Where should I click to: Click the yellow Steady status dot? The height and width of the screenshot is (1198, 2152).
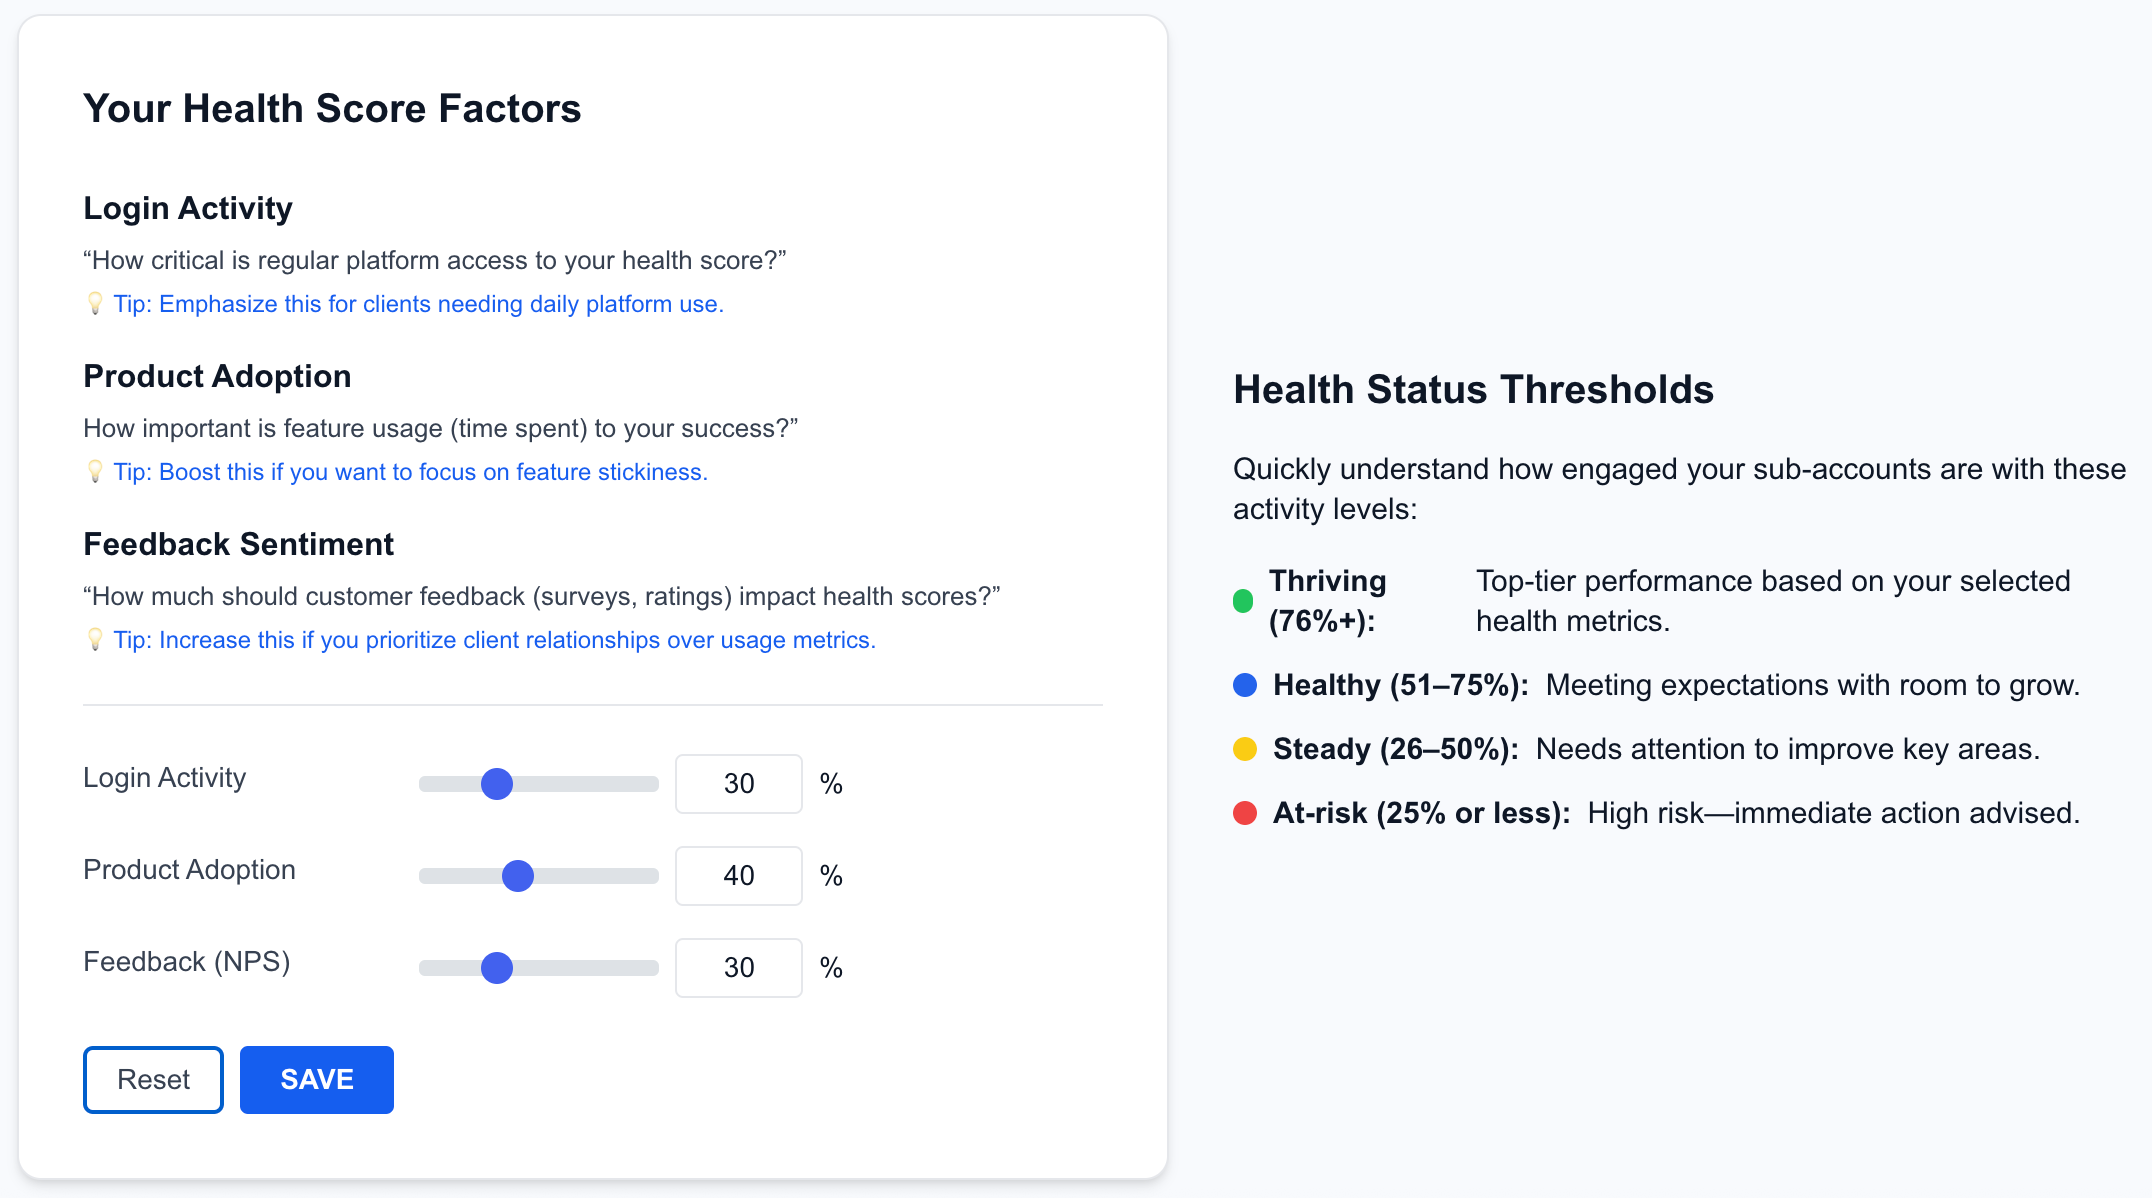1245,749
